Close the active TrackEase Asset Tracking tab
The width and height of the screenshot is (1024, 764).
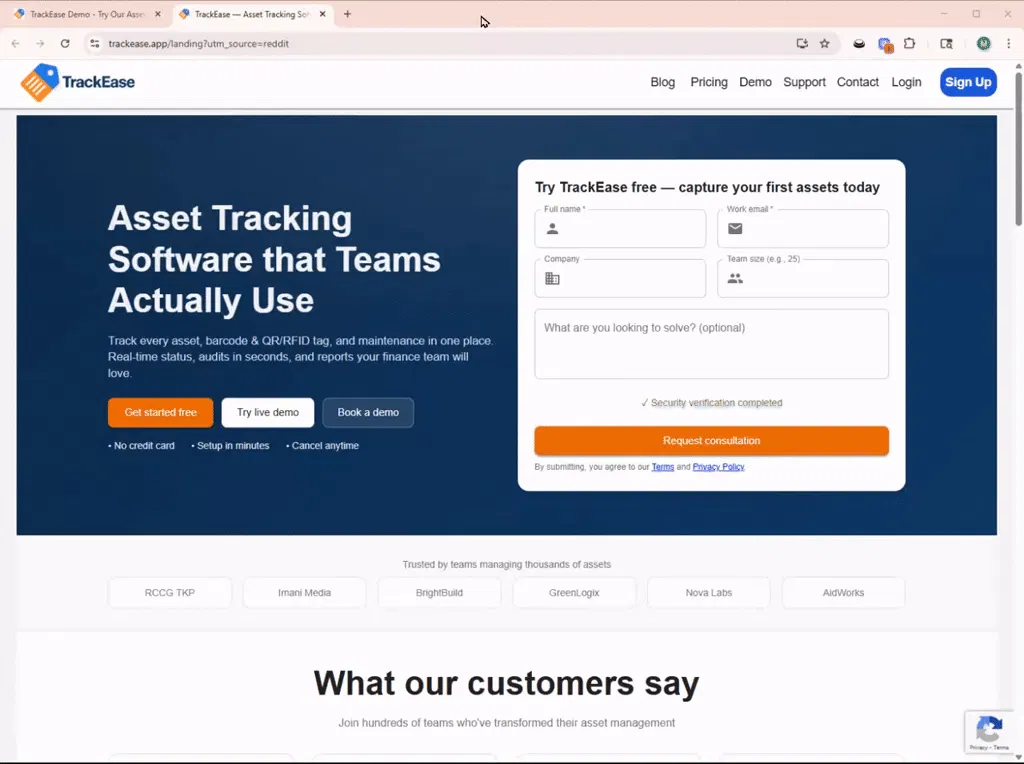[322, 14]
